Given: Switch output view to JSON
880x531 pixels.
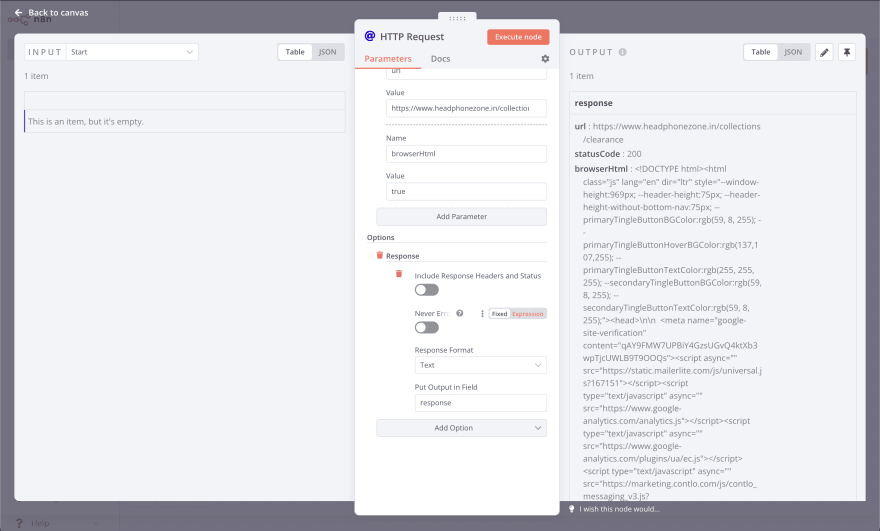Looking at the screenshot, I should pyautogui.click(x=793, y=52).
